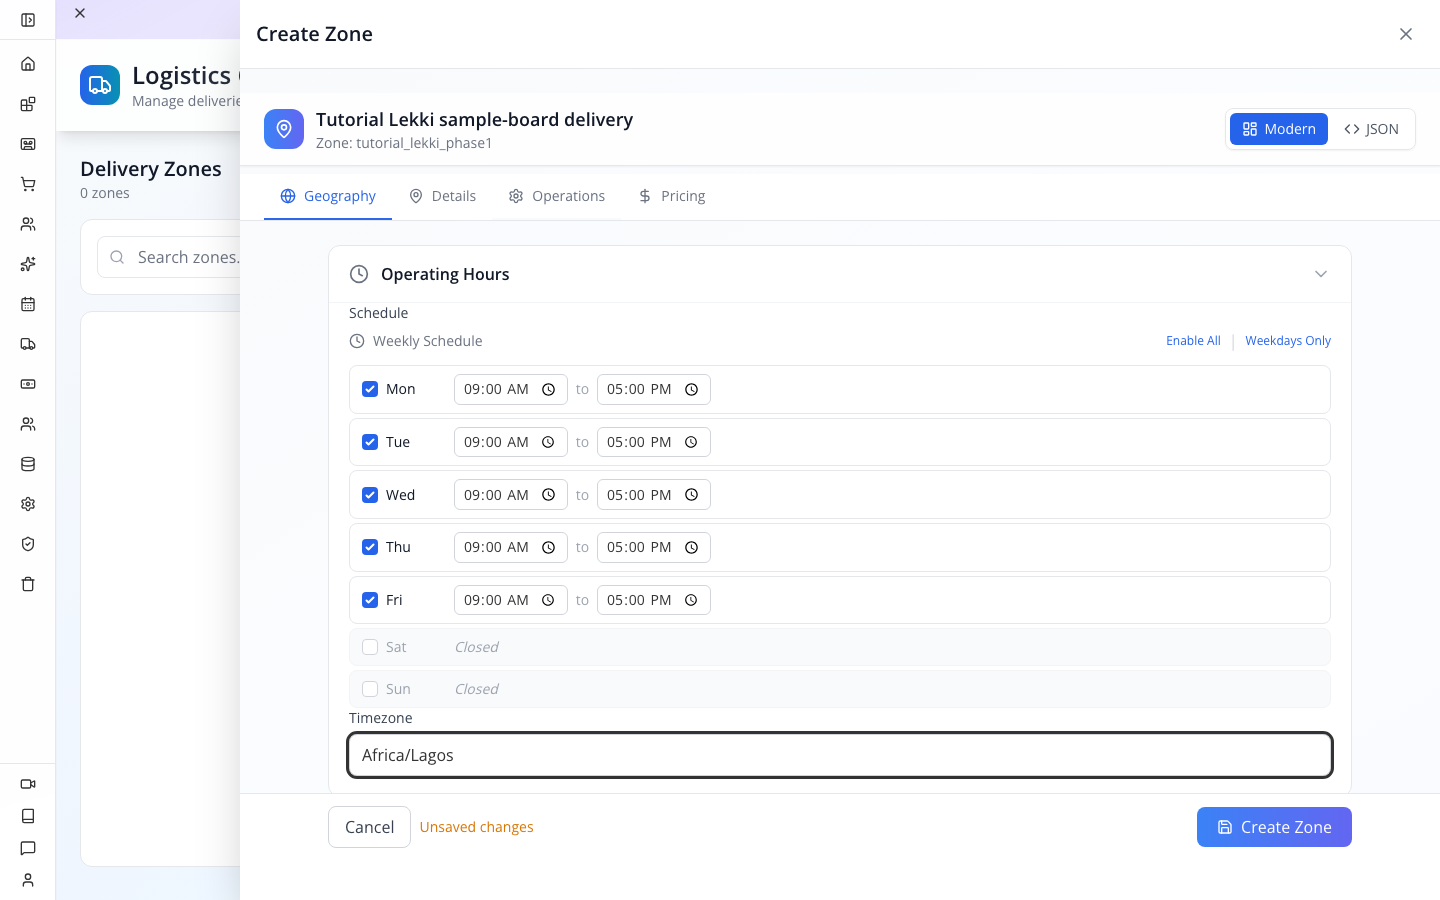Select the delivery truck sidebar icon

(28, 344)
